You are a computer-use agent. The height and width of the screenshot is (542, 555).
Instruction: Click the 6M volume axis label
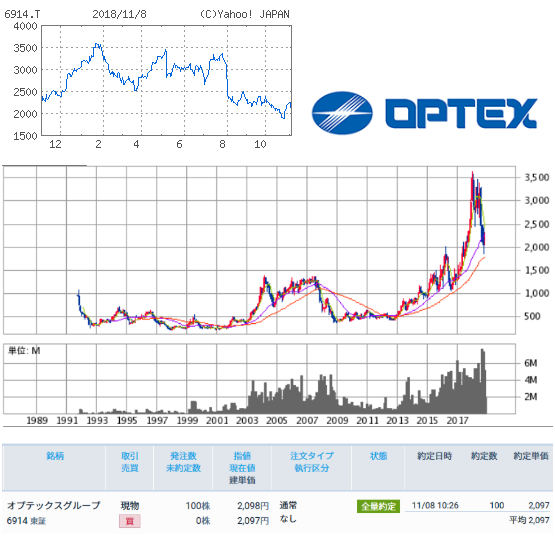click(x=531, y=363)
